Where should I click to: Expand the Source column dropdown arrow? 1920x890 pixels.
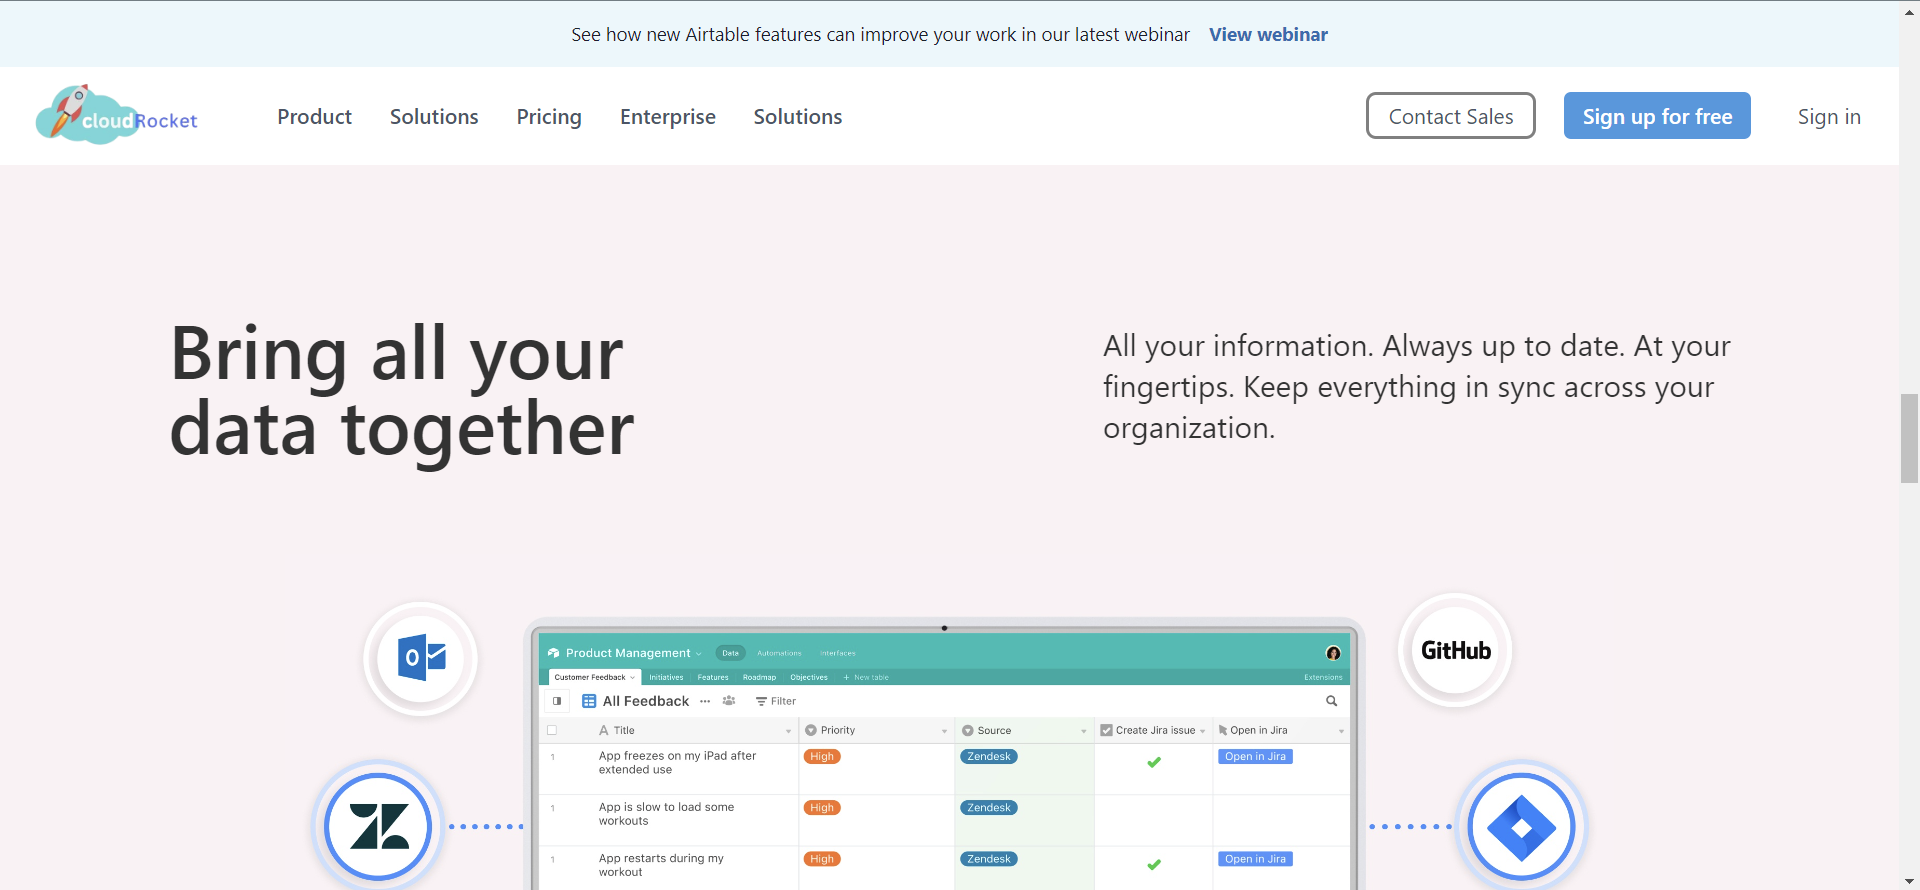click(x=1083, y=731)
